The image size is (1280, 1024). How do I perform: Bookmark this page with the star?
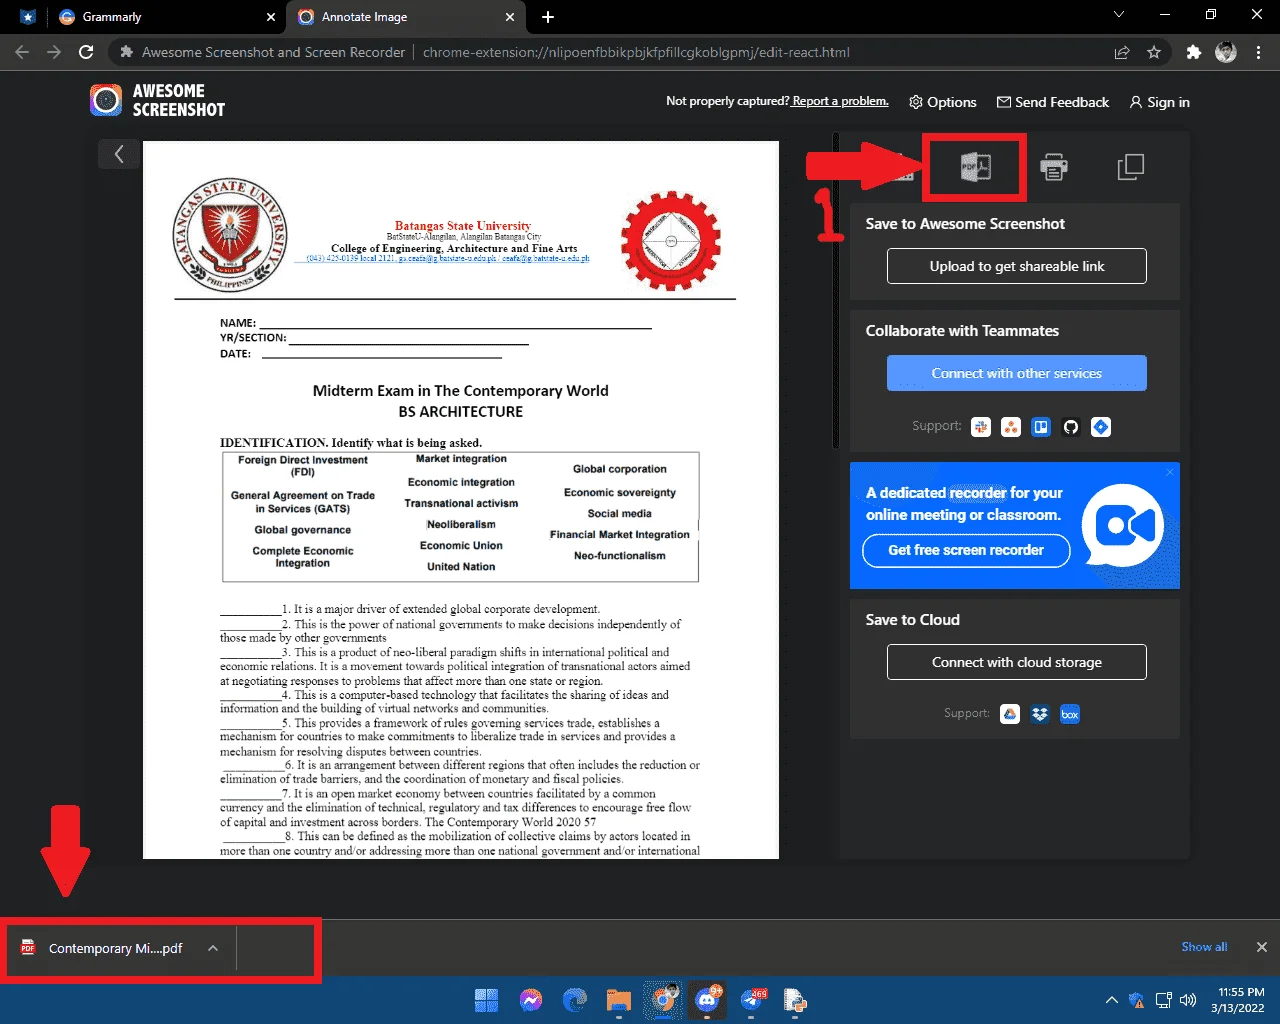(x=1154, y=52)
